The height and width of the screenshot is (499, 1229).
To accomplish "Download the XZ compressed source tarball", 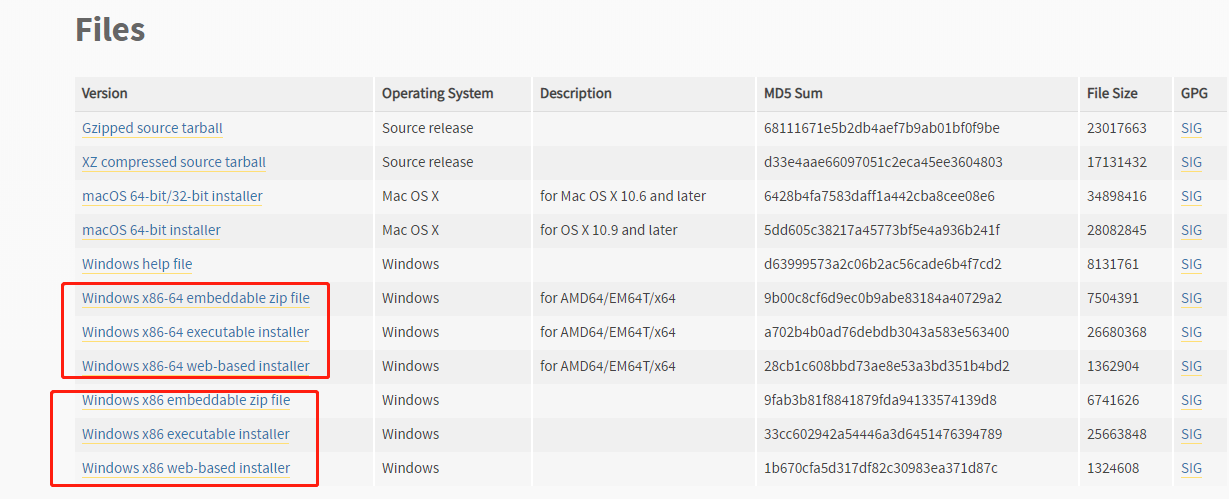I will coord(174,162).
